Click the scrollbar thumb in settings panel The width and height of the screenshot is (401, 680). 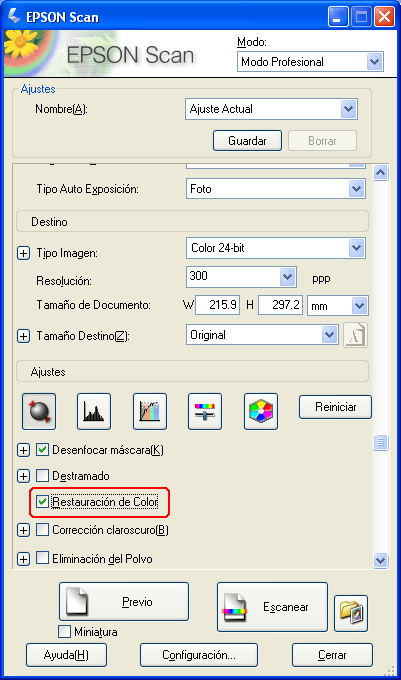click(x=380, y=442)
